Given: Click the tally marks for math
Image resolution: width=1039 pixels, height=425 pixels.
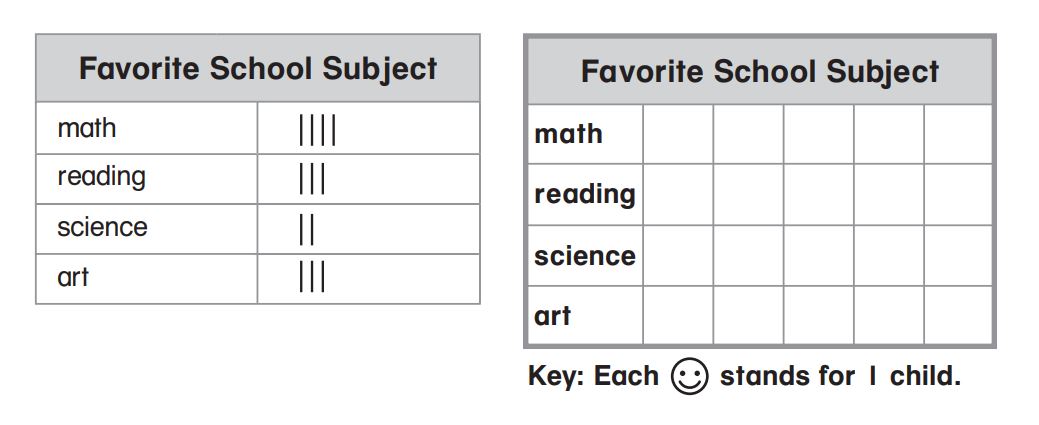Looking at the screenshot, I should coord(317,130).
